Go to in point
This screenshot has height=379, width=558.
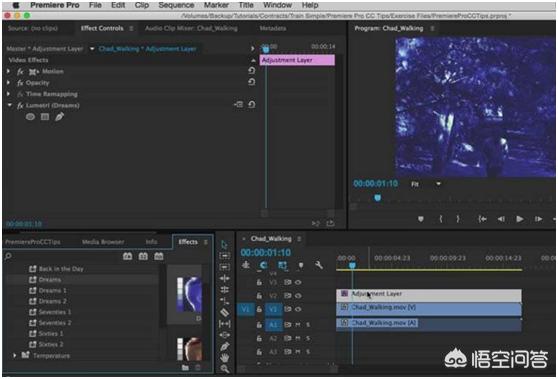pos(482,219)
